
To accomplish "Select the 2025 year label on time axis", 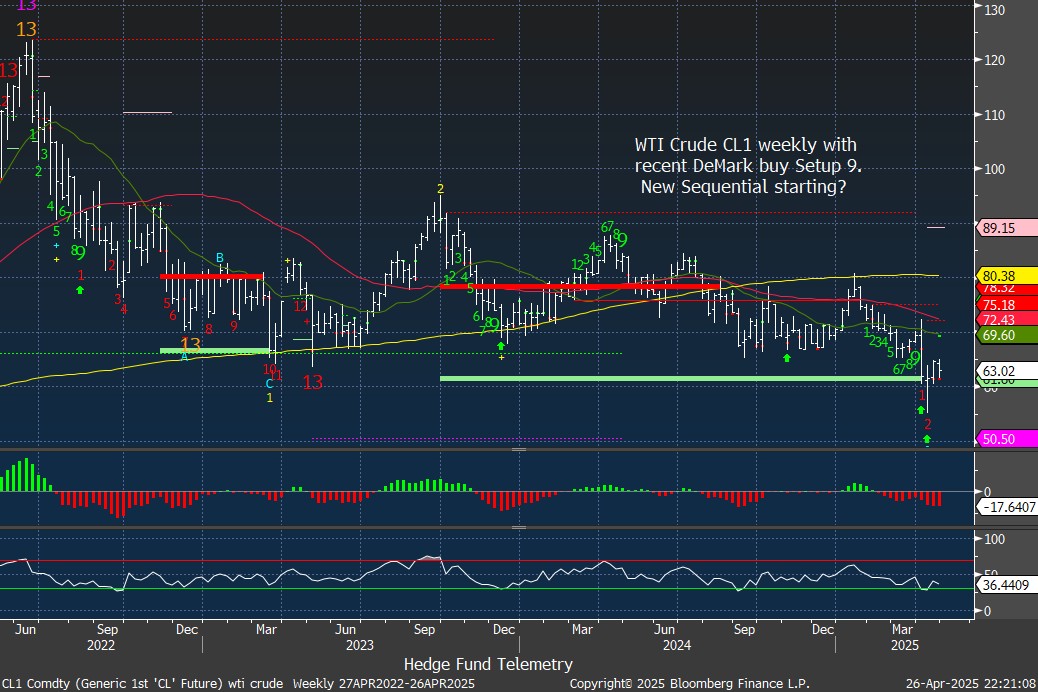I will tap(904, 645).
